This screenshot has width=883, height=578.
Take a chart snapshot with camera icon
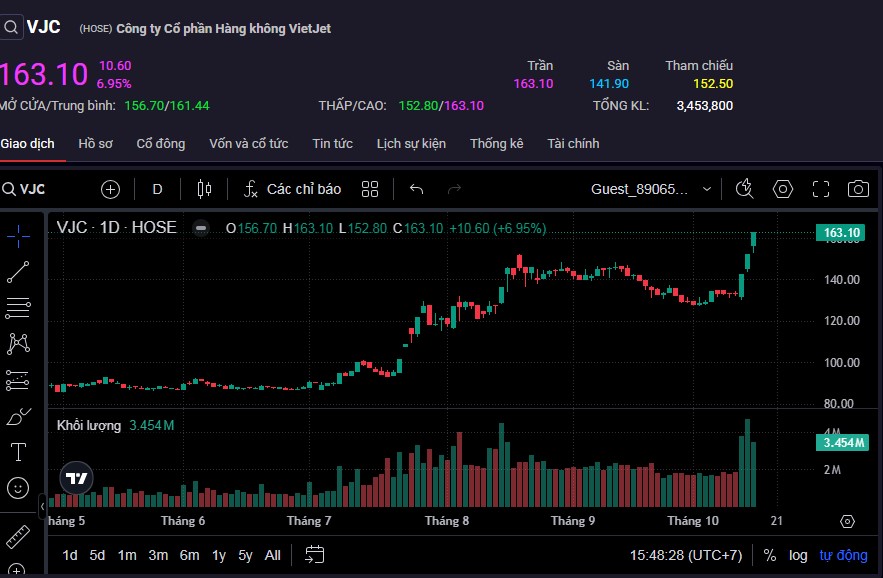click(x=858, y=189)
